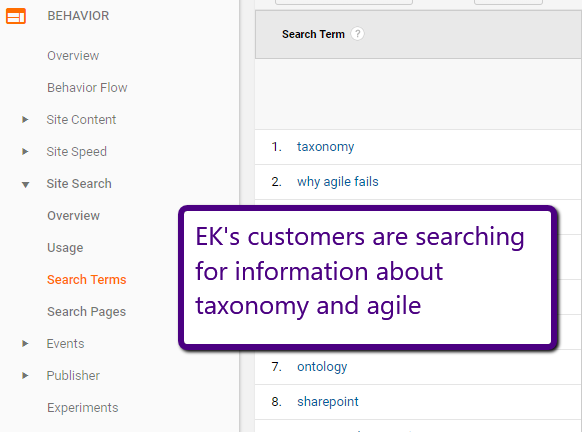Click the taxonomy search term link
This screenshot has height=432, width=582.
click(x=326, y=147)
